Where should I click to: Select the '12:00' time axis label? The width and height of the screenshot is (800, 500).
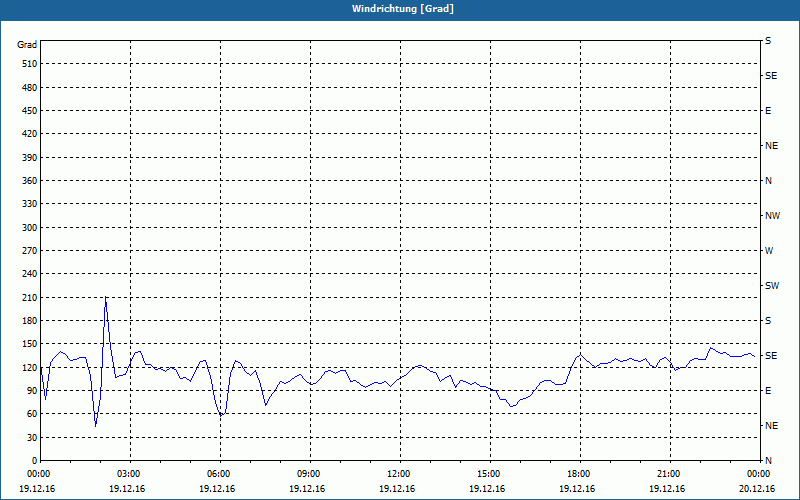397,474
